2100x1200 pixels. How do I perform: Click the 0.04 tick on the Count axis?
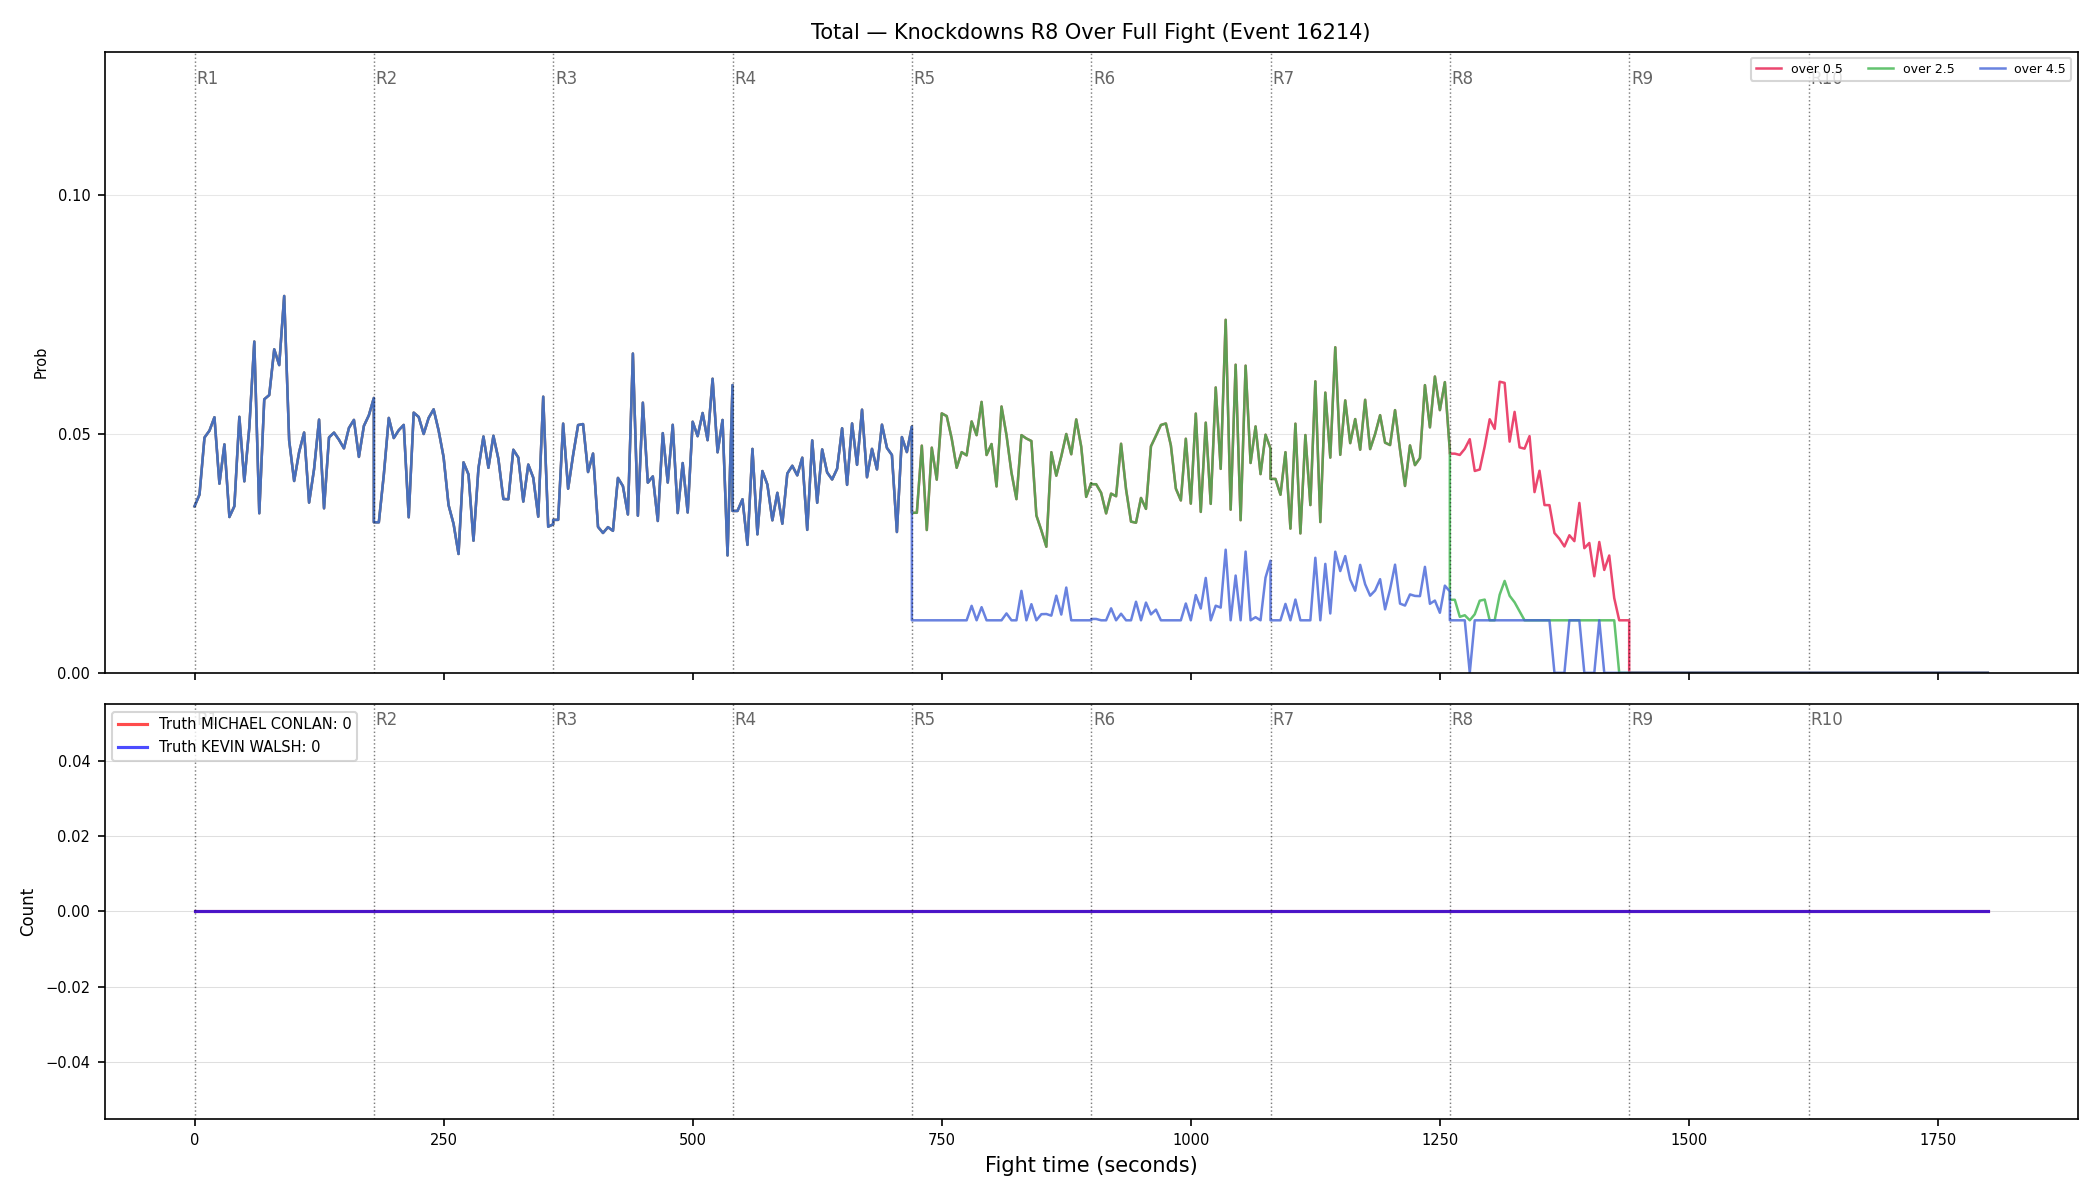pos(74,761)
